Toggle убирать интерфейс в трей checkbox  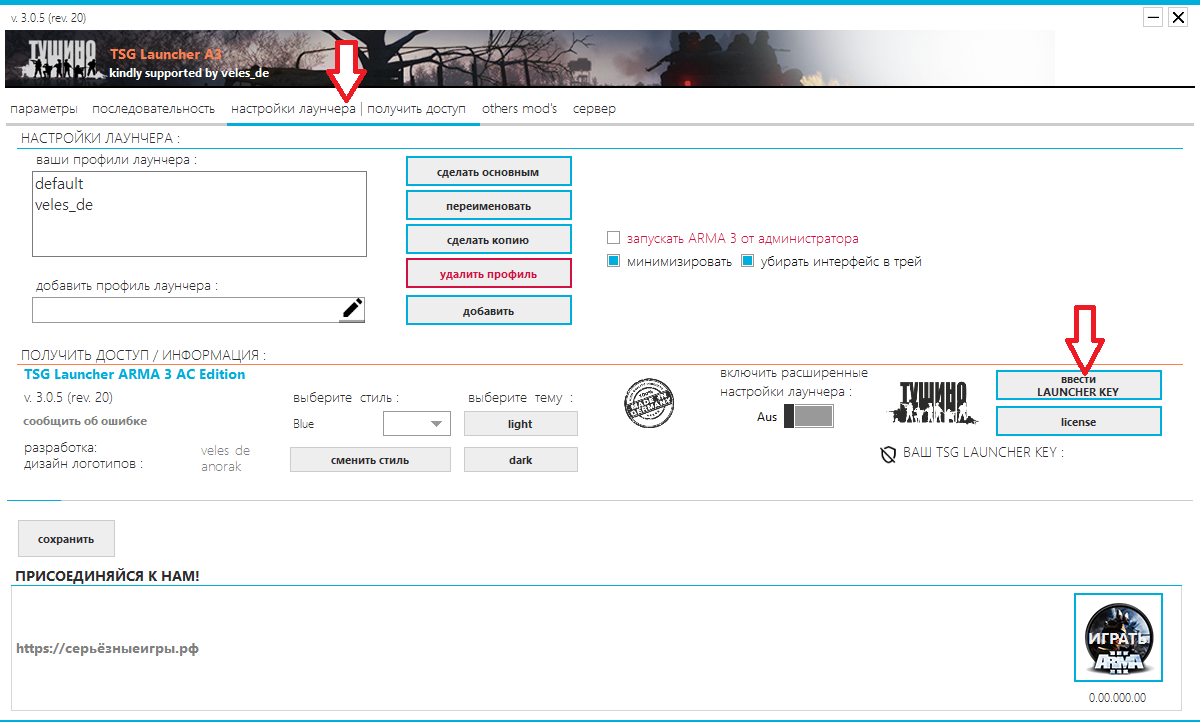[748, 262]
